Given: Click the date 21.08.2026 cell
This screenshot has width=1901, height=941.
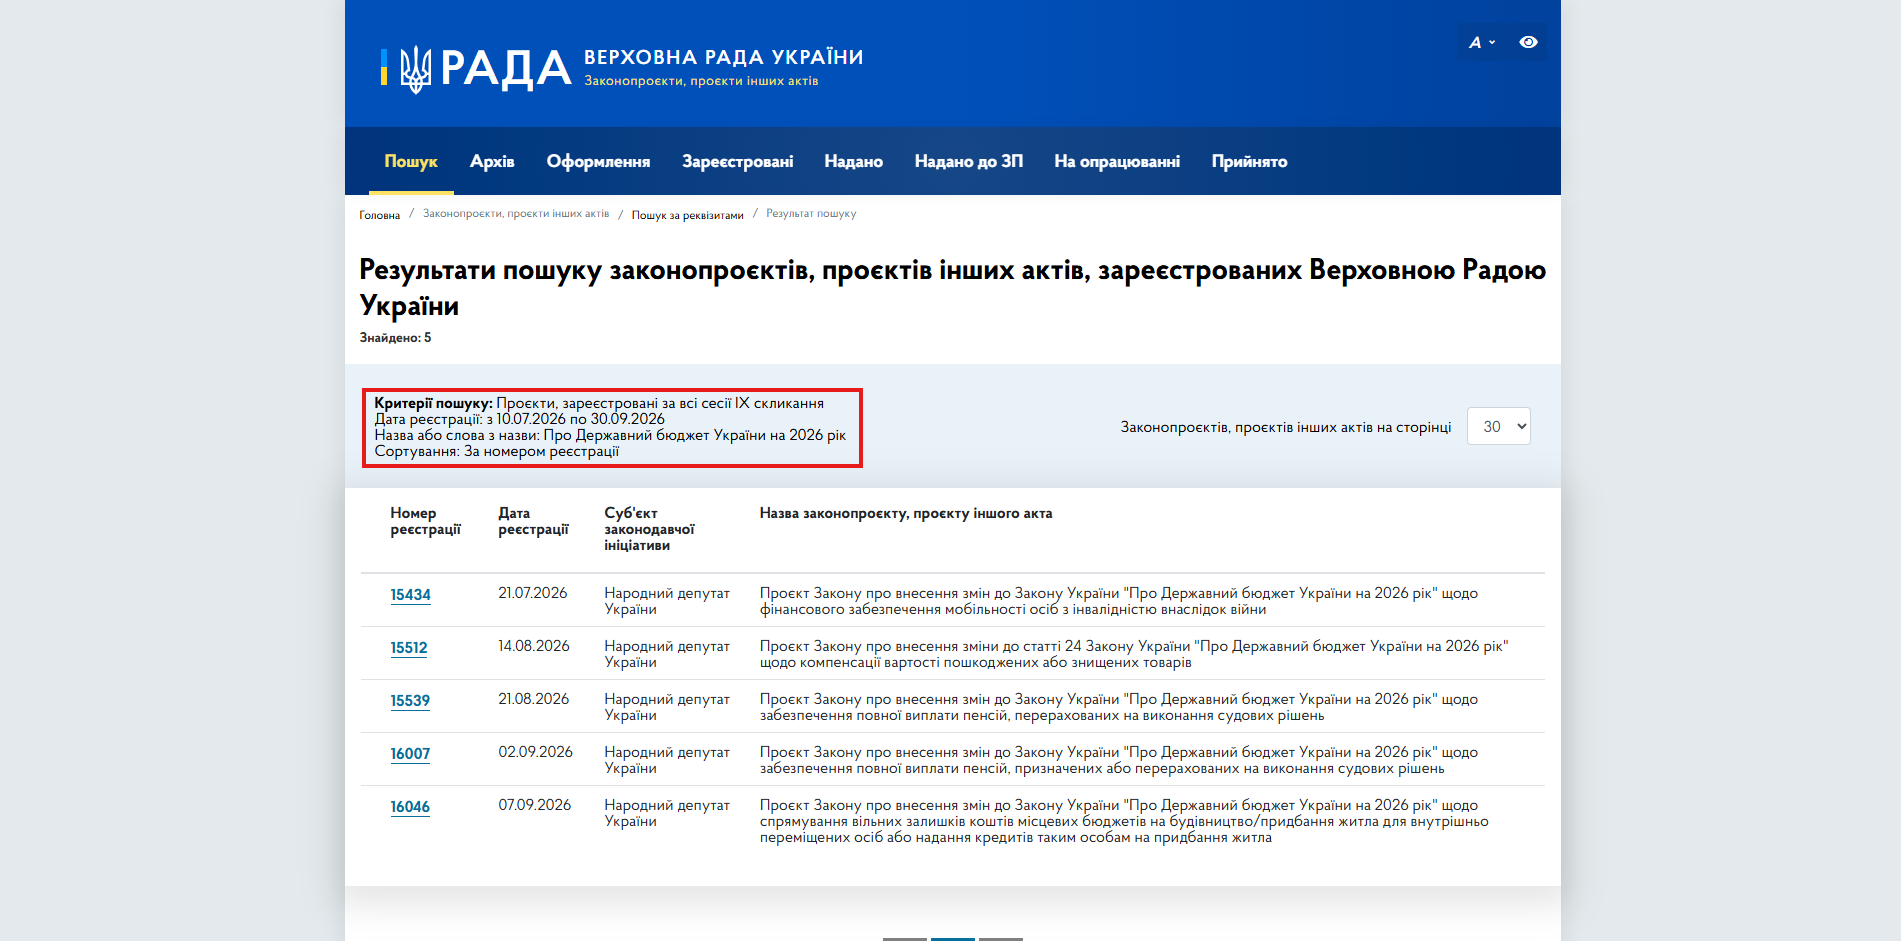Looking at the screenshot, I should [534, 699].
